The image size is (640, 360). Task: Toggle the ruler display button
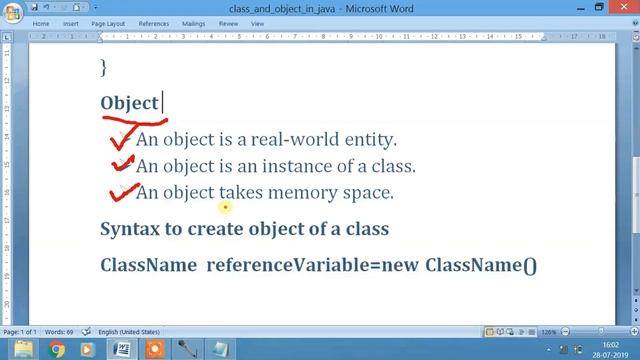point(636,37)
